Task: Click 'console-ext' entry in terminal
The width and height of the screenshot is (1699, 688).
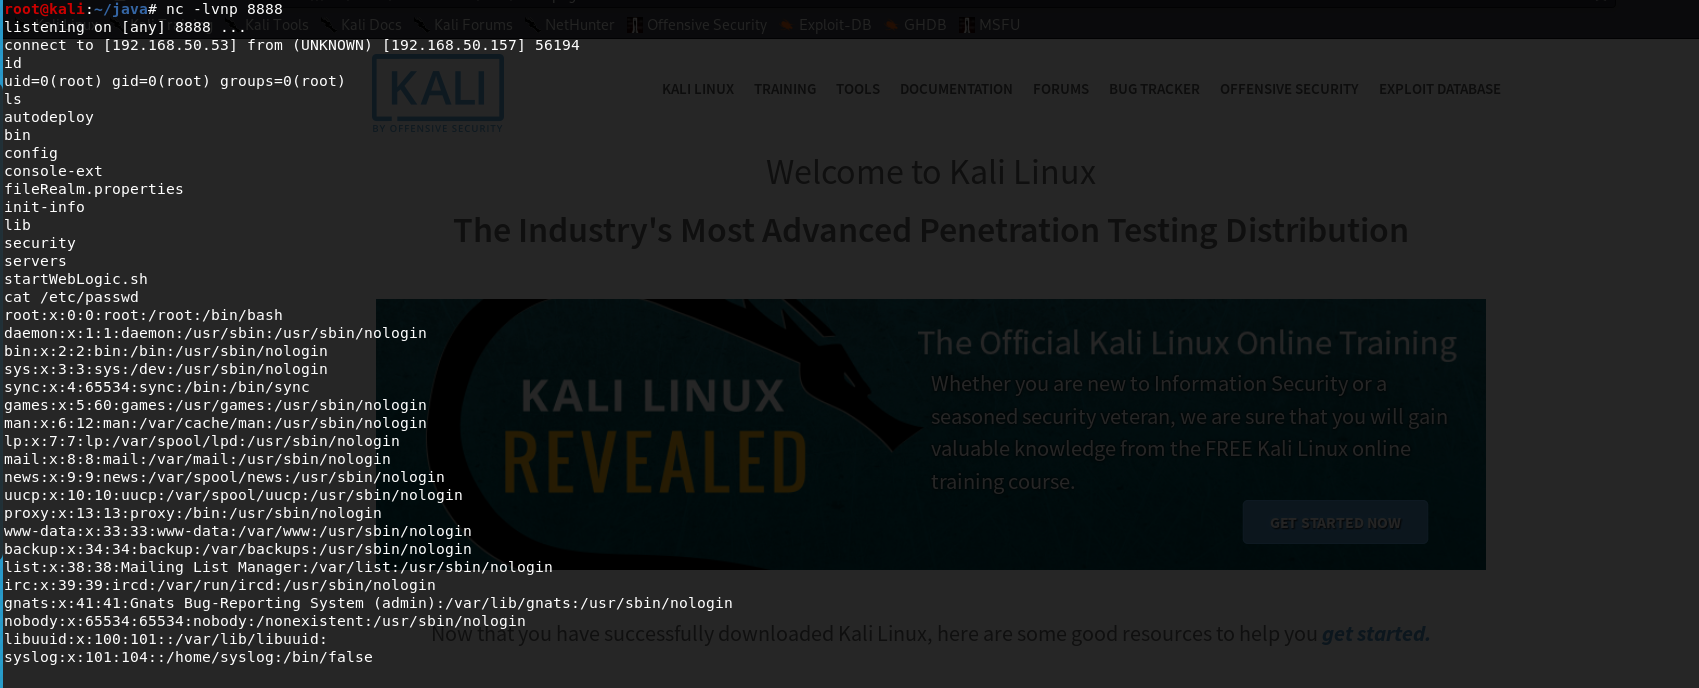Action: 53,171
